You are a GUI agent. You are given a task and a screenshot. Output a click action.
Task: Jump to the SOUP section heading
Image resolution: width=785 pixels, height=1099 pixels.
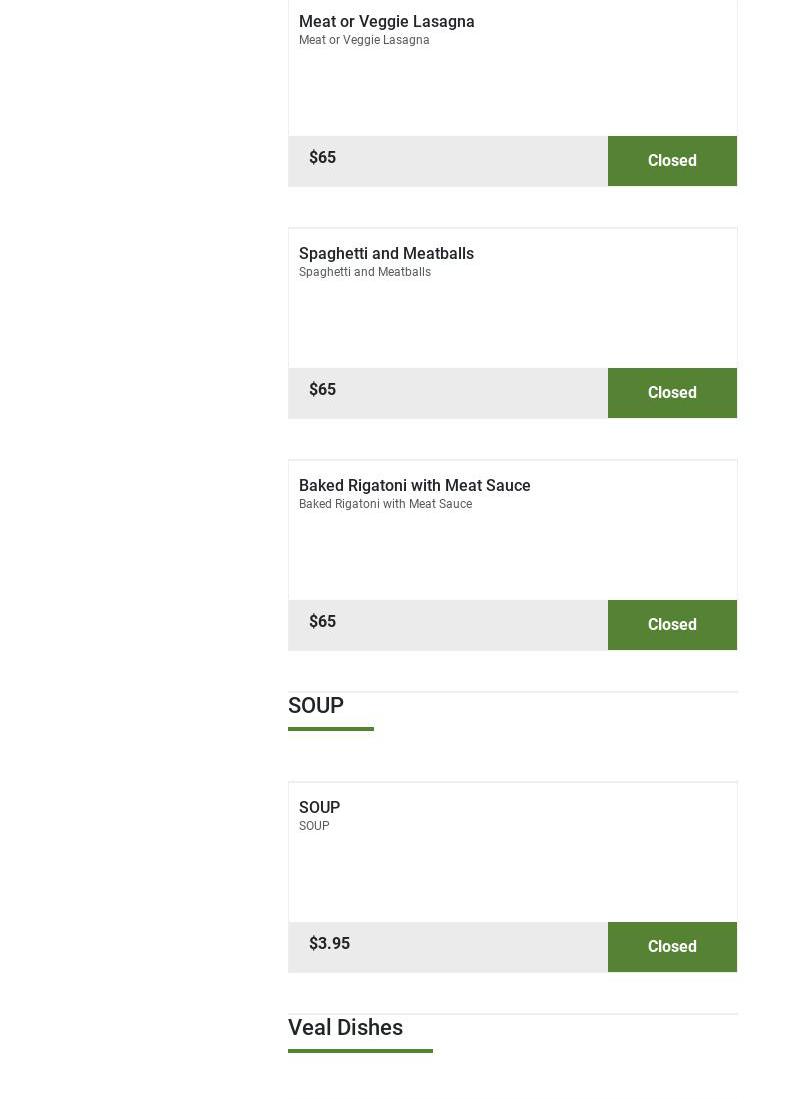tap(316, 706)
